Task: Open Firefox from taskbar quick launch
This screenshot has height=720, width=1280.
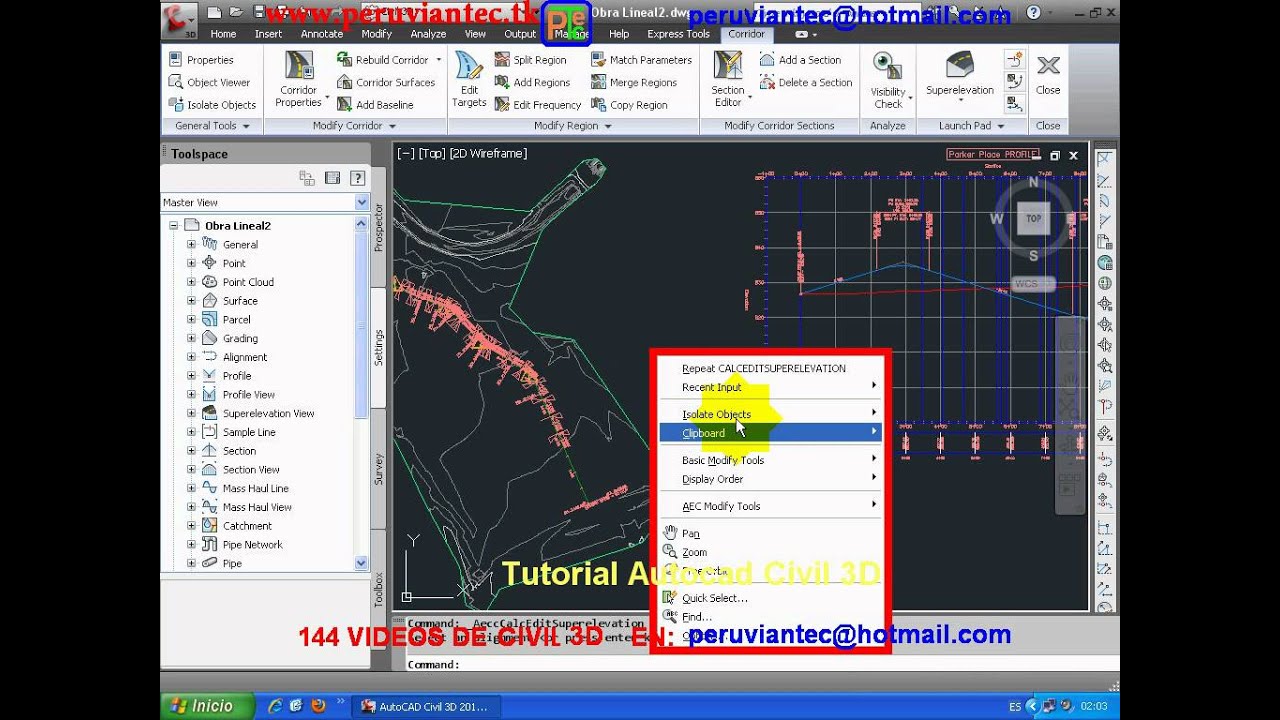Action: [318, 706]
